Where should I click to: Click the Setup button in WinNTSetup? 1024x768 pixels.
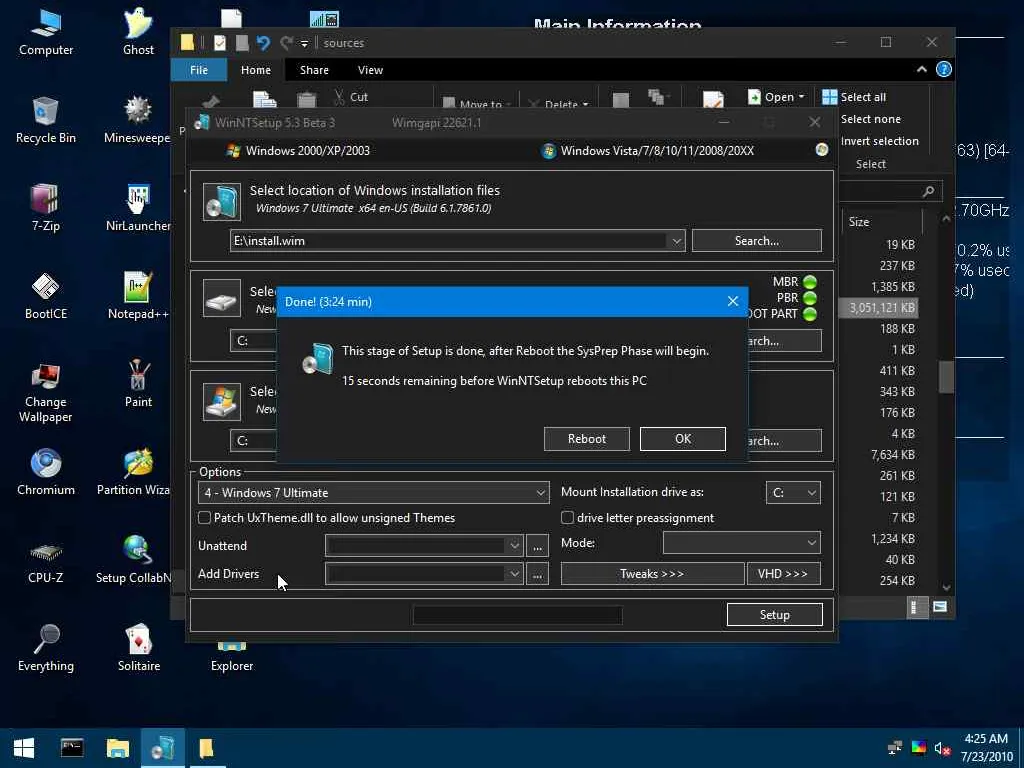coord(775,615)
